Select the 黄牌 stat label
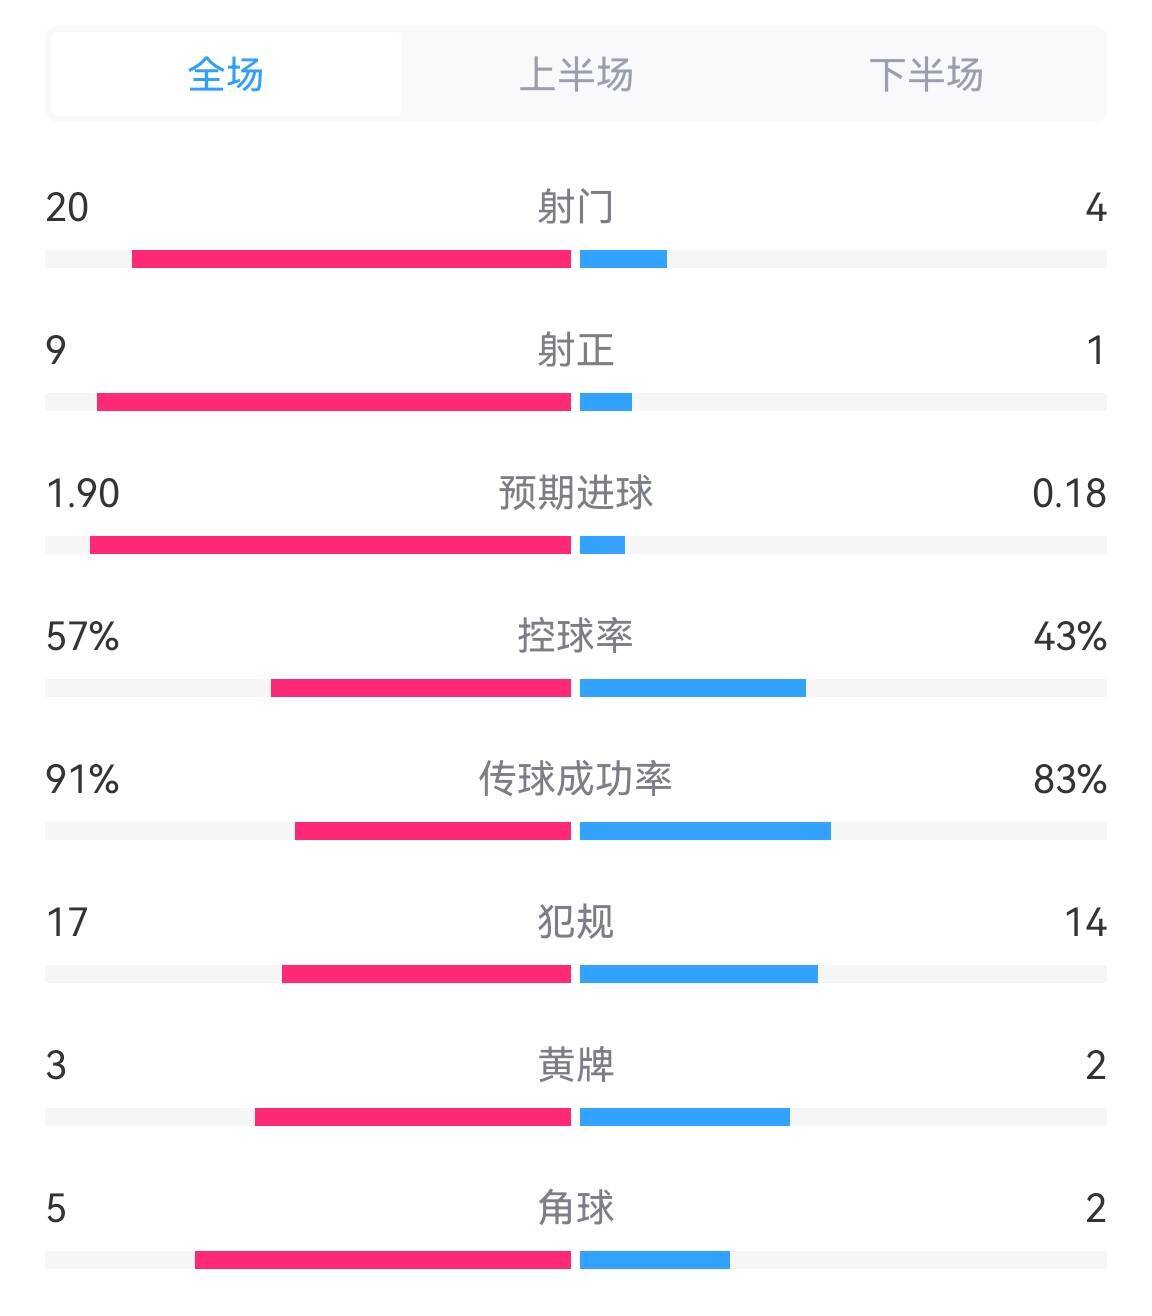The width and height of the screenshot is (1152, 1316). point(576,1065)
